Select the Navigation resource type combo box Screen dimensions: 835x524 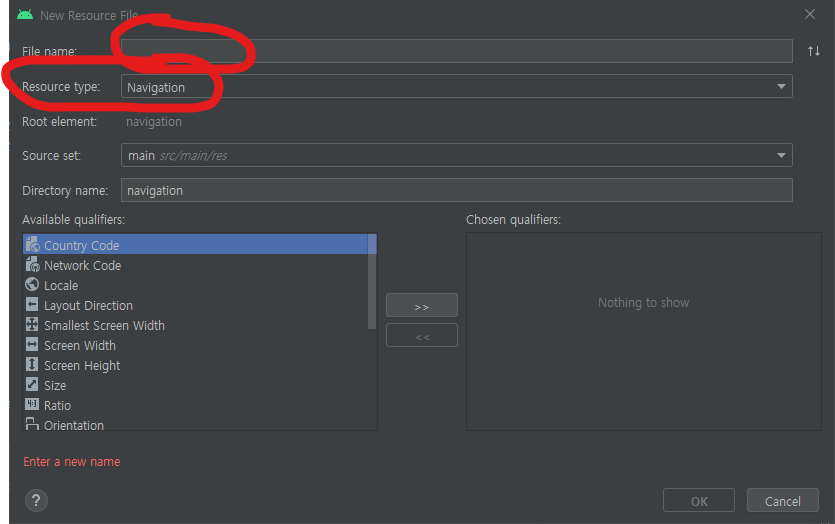tap(456, 86)
